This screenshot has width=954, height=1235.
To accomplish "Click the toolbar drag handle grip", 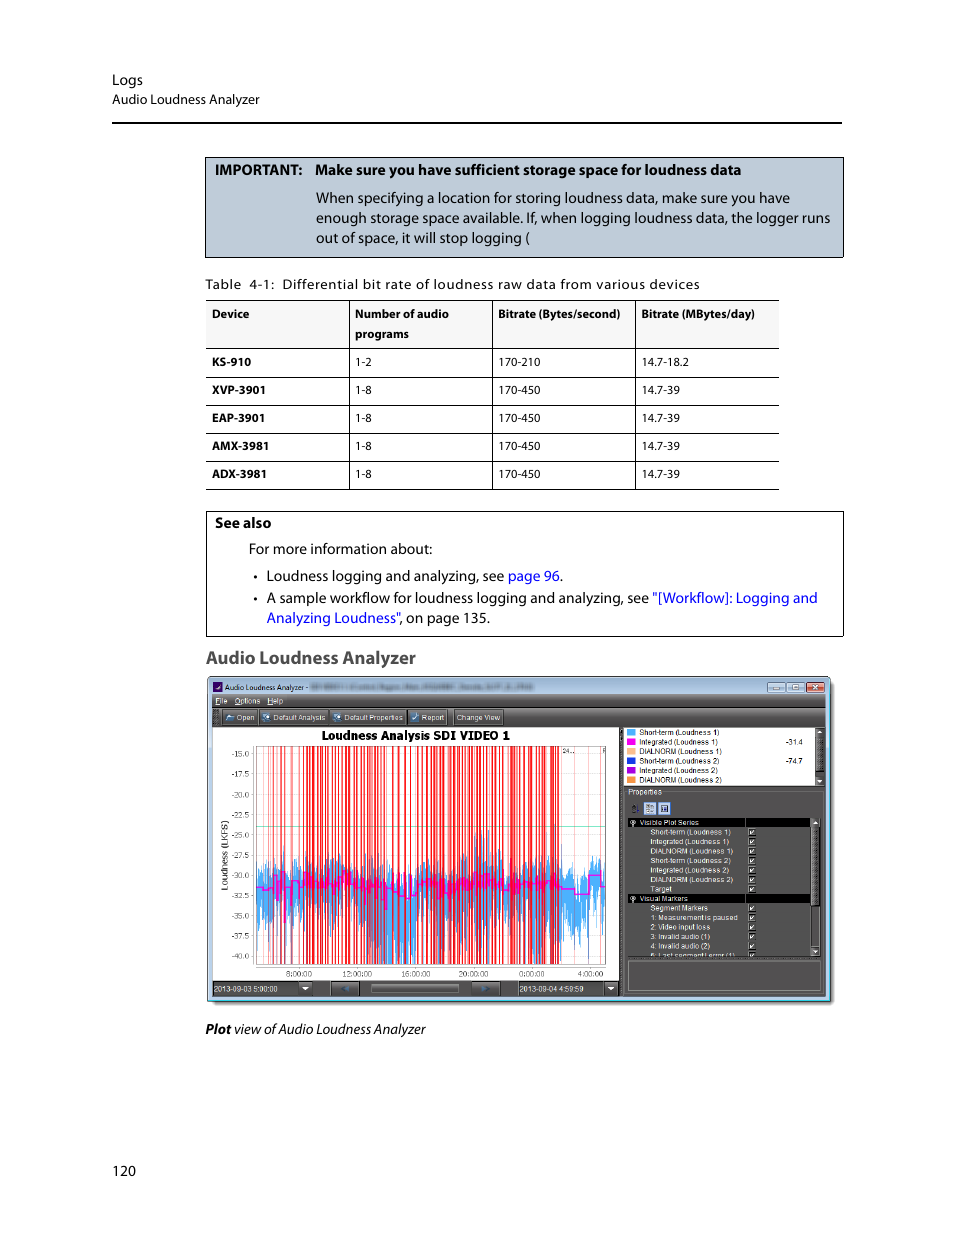I will coord(217,717).
